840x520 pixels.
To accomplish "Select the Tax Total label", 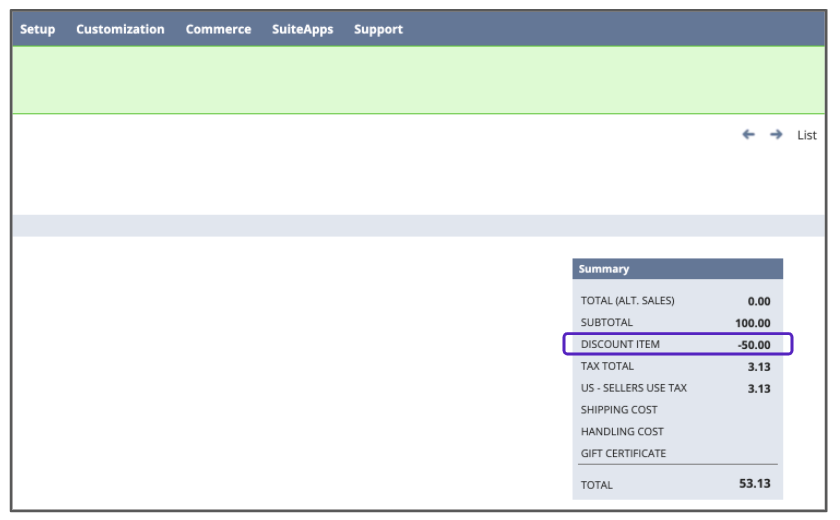I will pyautogui.click(x=607, y=367).
